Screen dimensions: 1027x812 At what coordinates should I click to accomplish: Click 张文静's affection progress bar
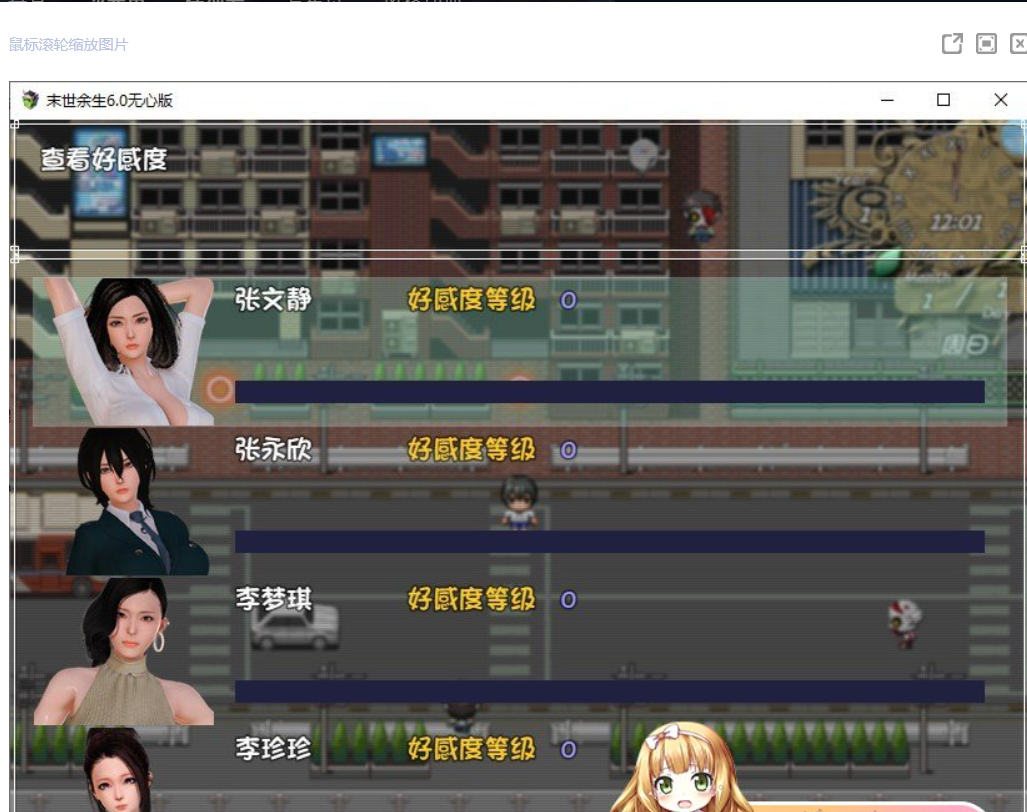(x=609, y=392)
